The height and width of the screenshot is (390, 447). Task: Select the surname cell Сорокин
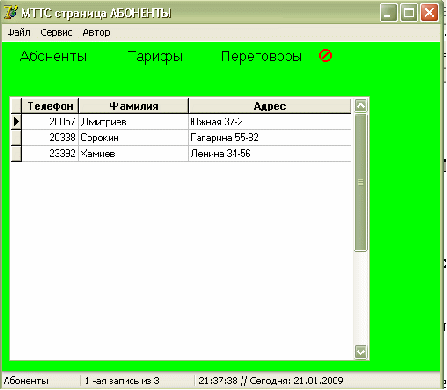134,138
